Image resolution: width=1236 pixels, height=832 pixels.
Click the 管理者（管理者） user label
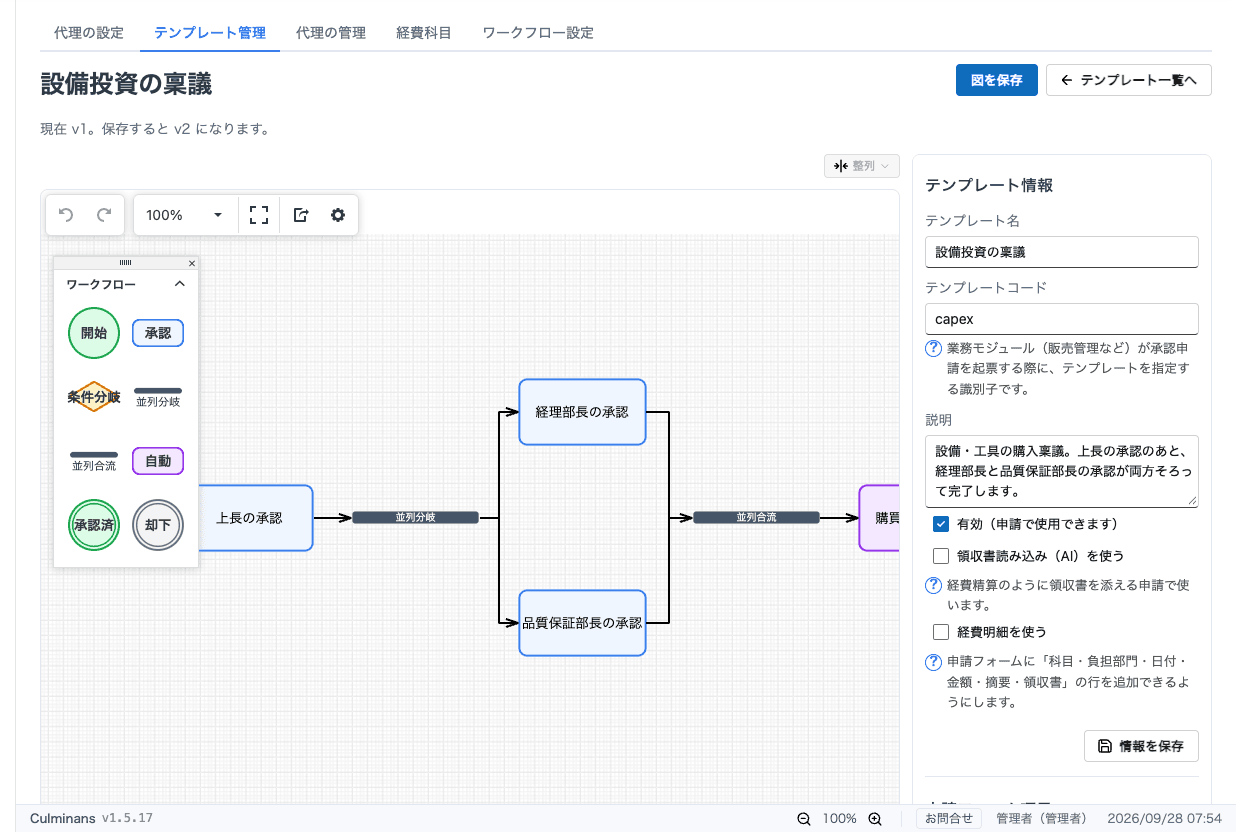tap(1042, 818)
